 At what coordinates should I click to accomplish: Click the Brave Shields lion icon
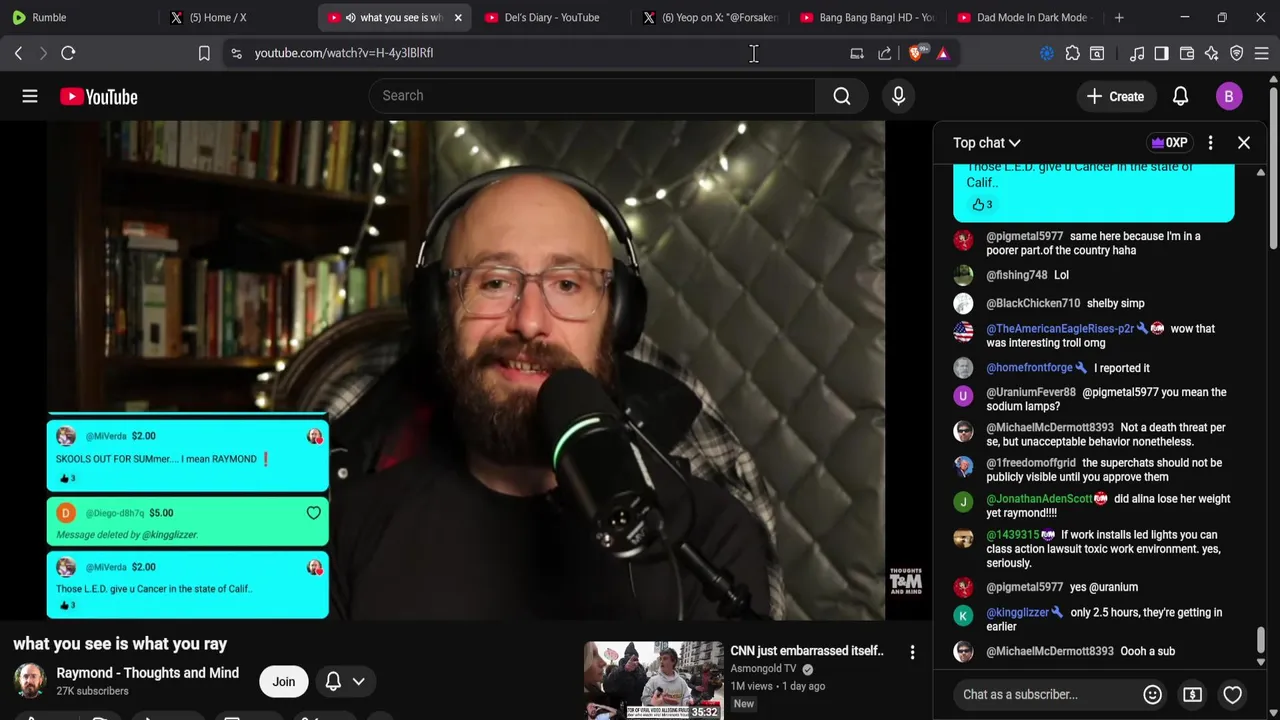(x=916, y=53)
